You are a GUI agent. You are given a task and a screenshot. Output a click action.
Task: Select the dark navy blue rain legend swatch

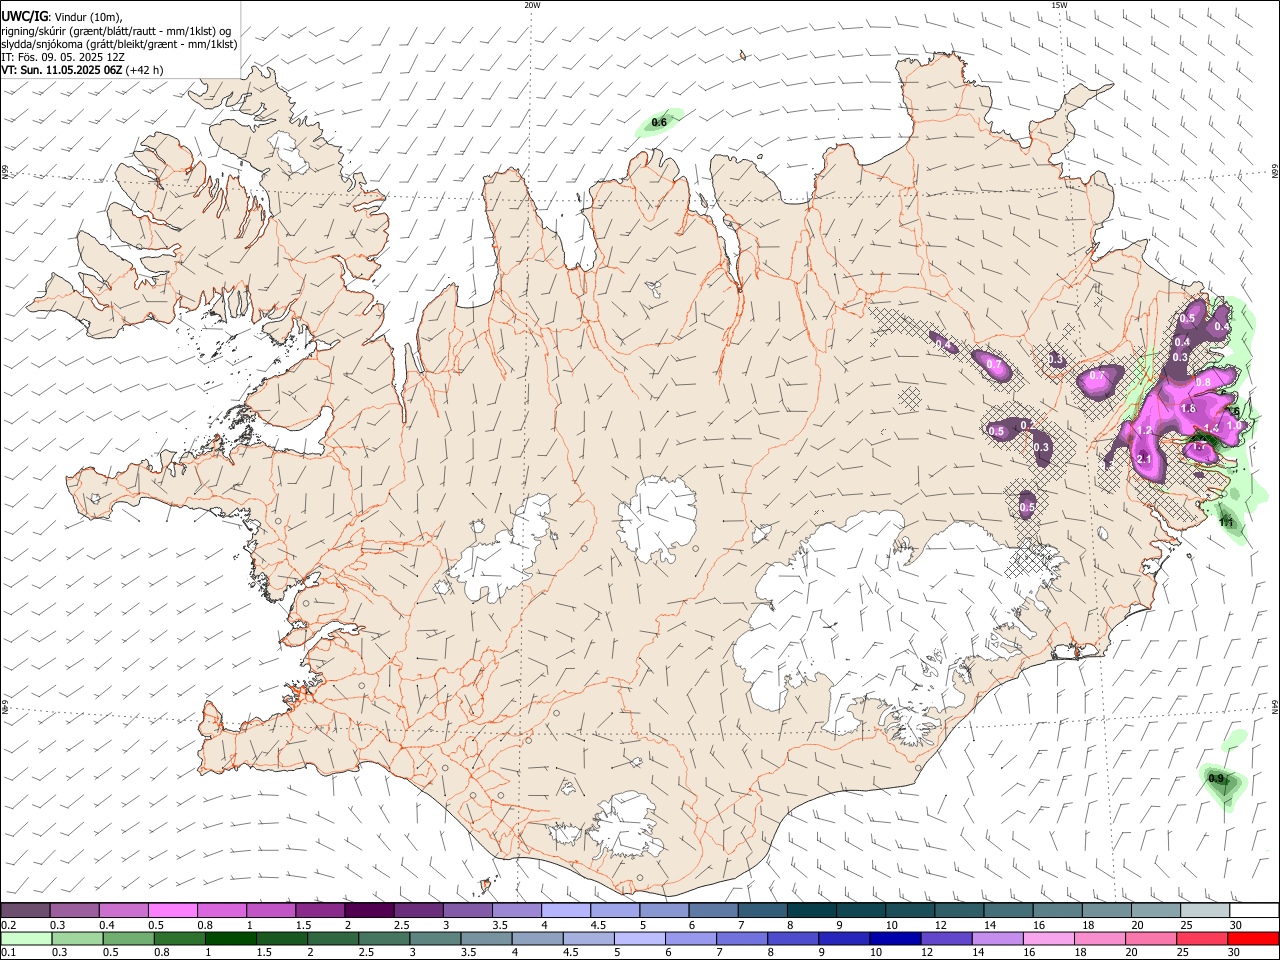[893, 938]
